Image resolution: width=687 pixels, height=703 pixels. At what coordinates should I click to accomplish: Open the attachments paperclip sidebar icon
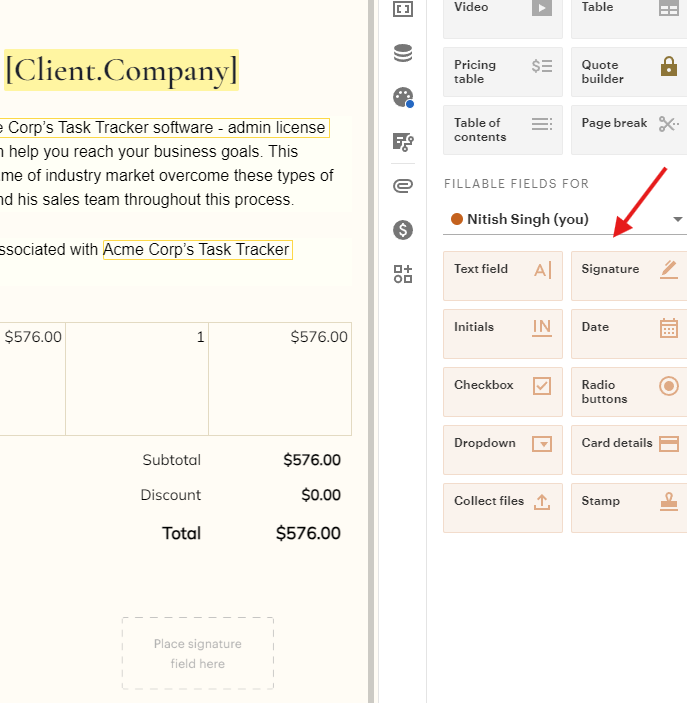click(x=403, y=186)
